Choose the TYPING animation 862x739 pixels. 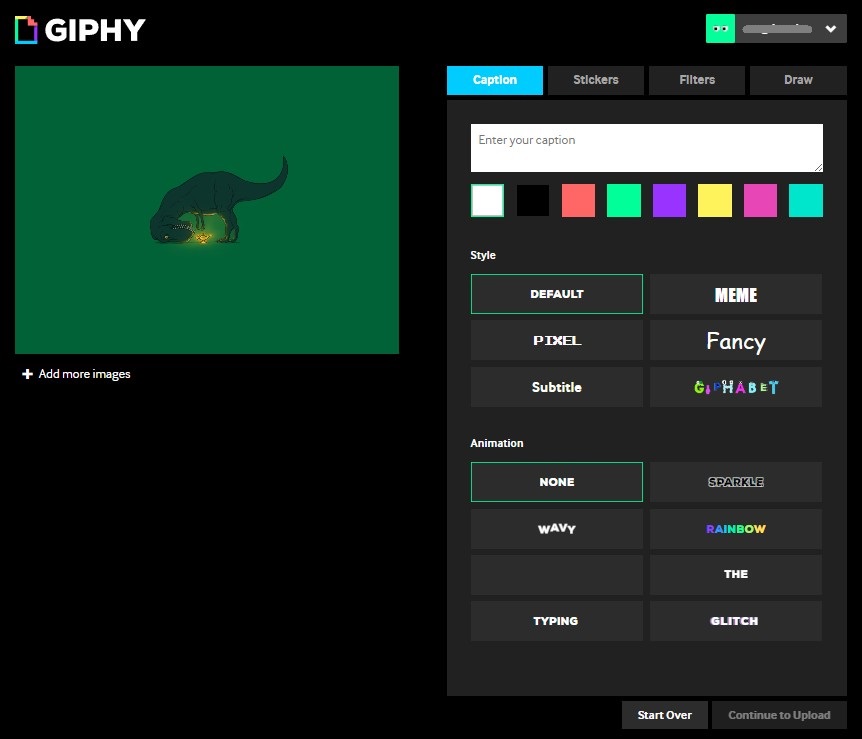point(557,621)
